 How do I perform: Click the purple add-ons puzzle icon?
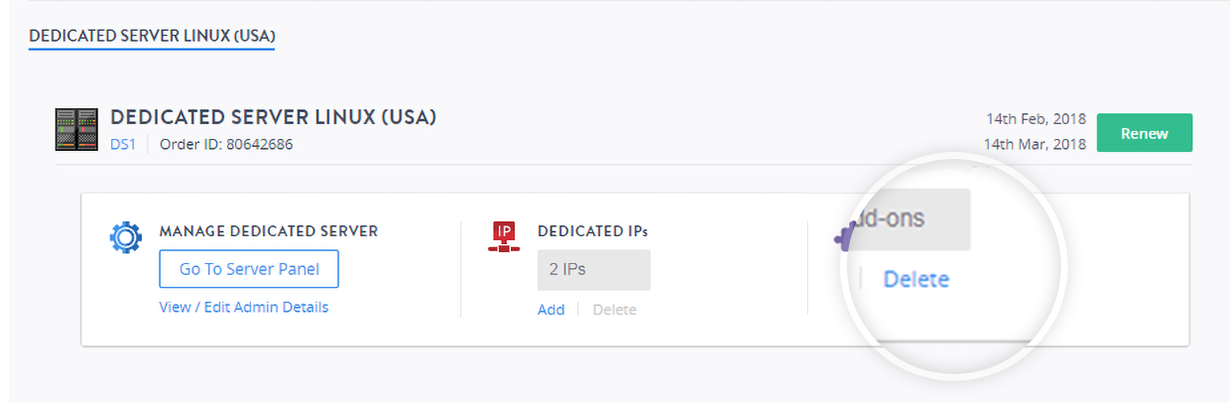point(843,238)
